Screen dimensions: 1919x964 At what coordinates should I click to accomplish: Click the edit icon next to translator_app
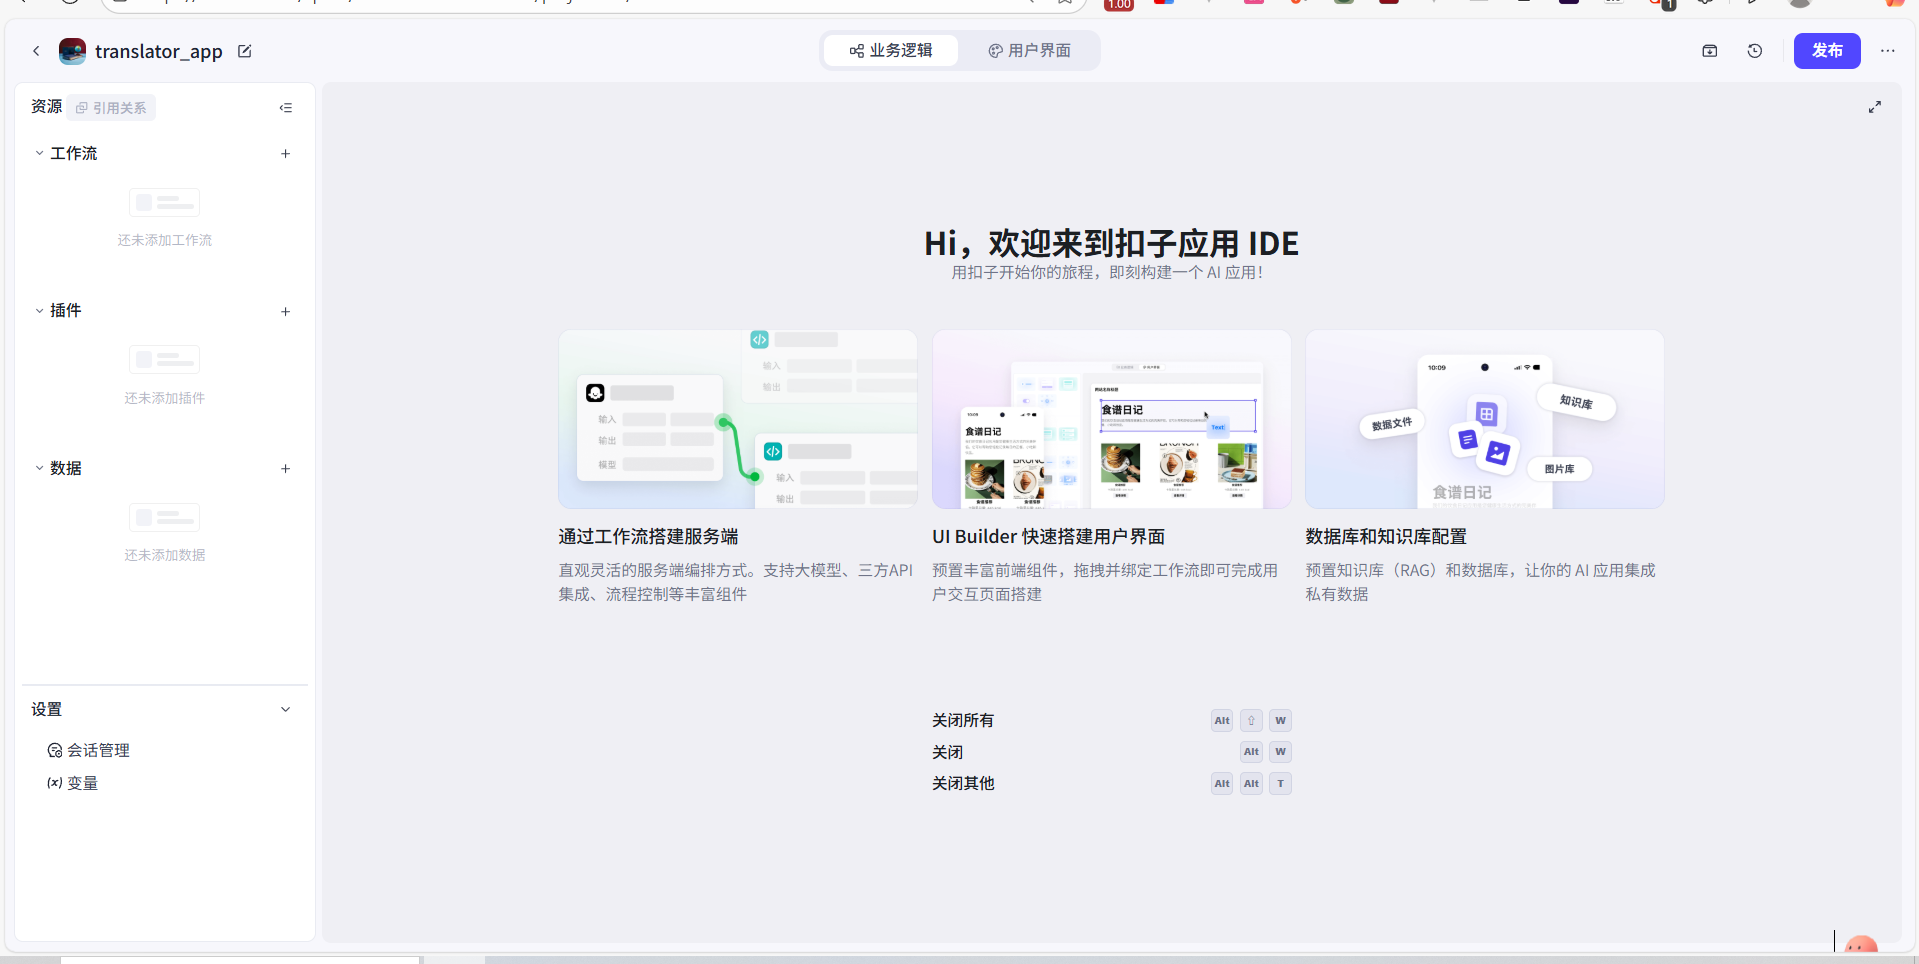pos(245,51)
